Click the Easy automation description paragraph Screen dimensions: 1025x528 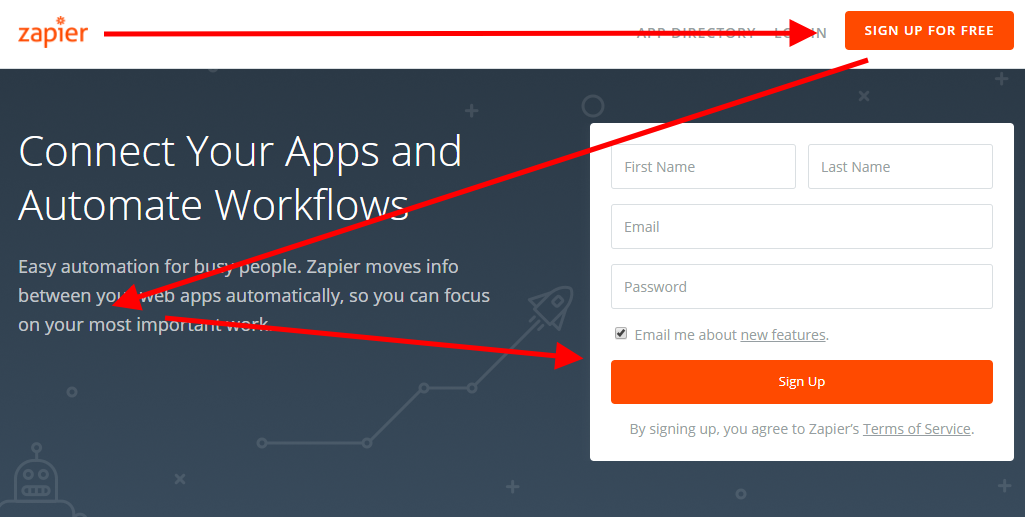click(253, 296)
